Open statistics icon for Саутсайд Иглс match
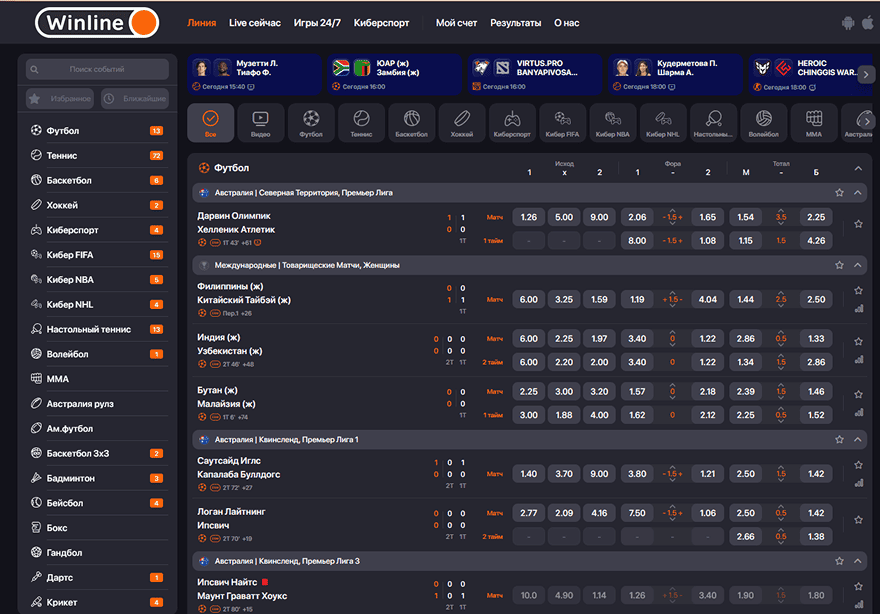 [859, 483]
